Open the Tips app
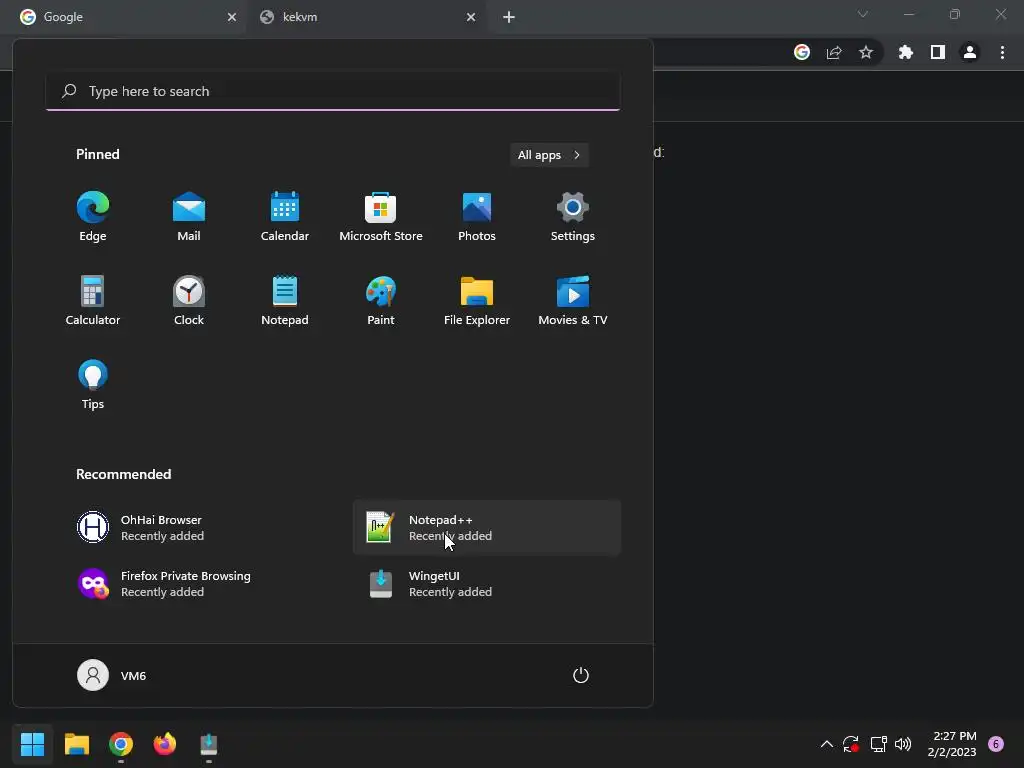The width and height of the screenshot is (1024, 768). click(x=93, y=385)
